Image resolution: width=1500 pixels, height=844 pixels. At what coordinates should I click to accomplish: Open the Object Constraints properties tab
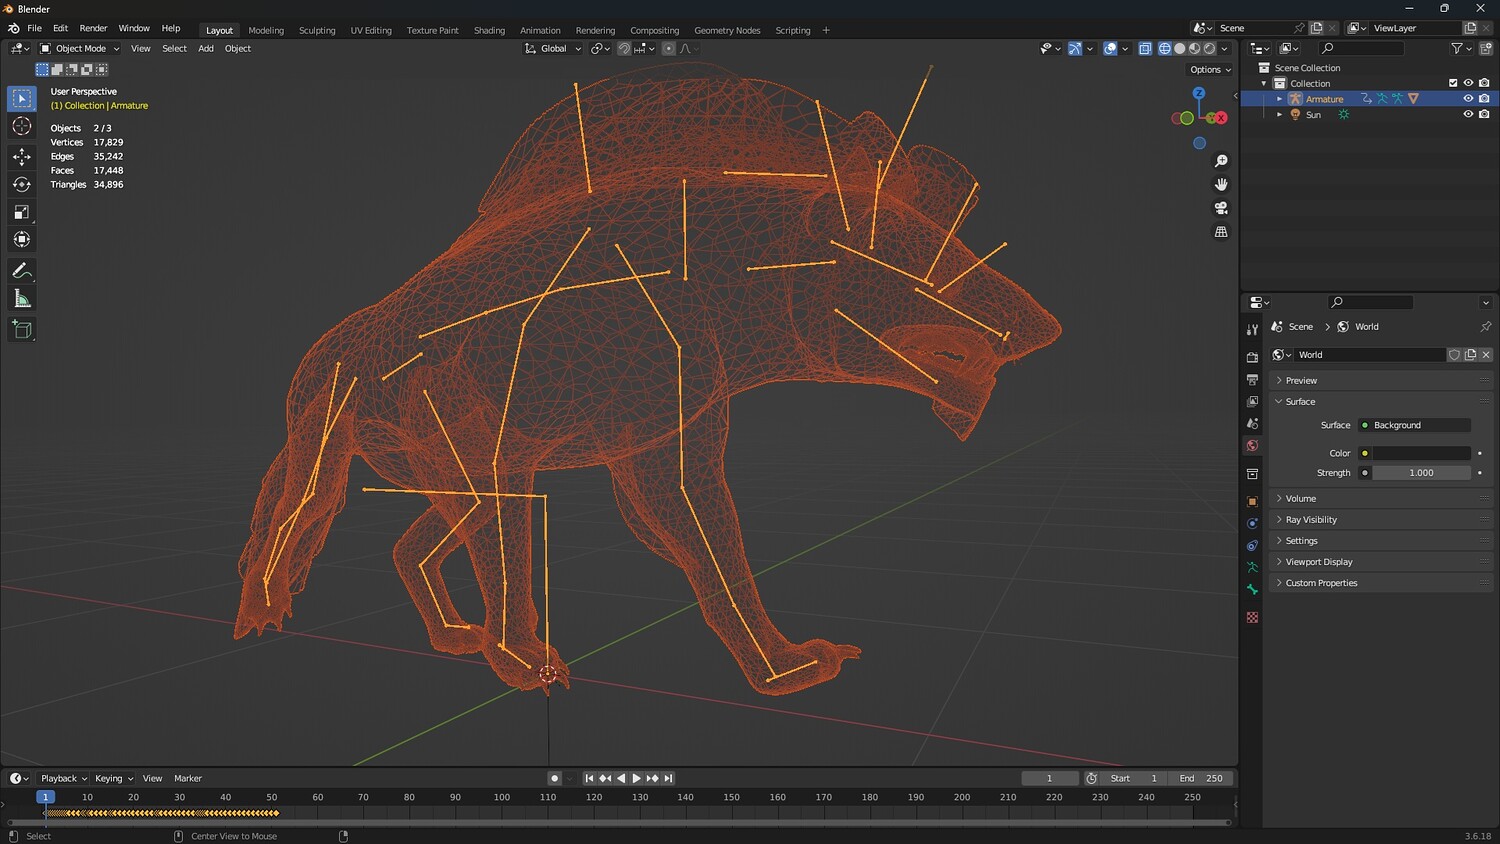coord(1252,545)
